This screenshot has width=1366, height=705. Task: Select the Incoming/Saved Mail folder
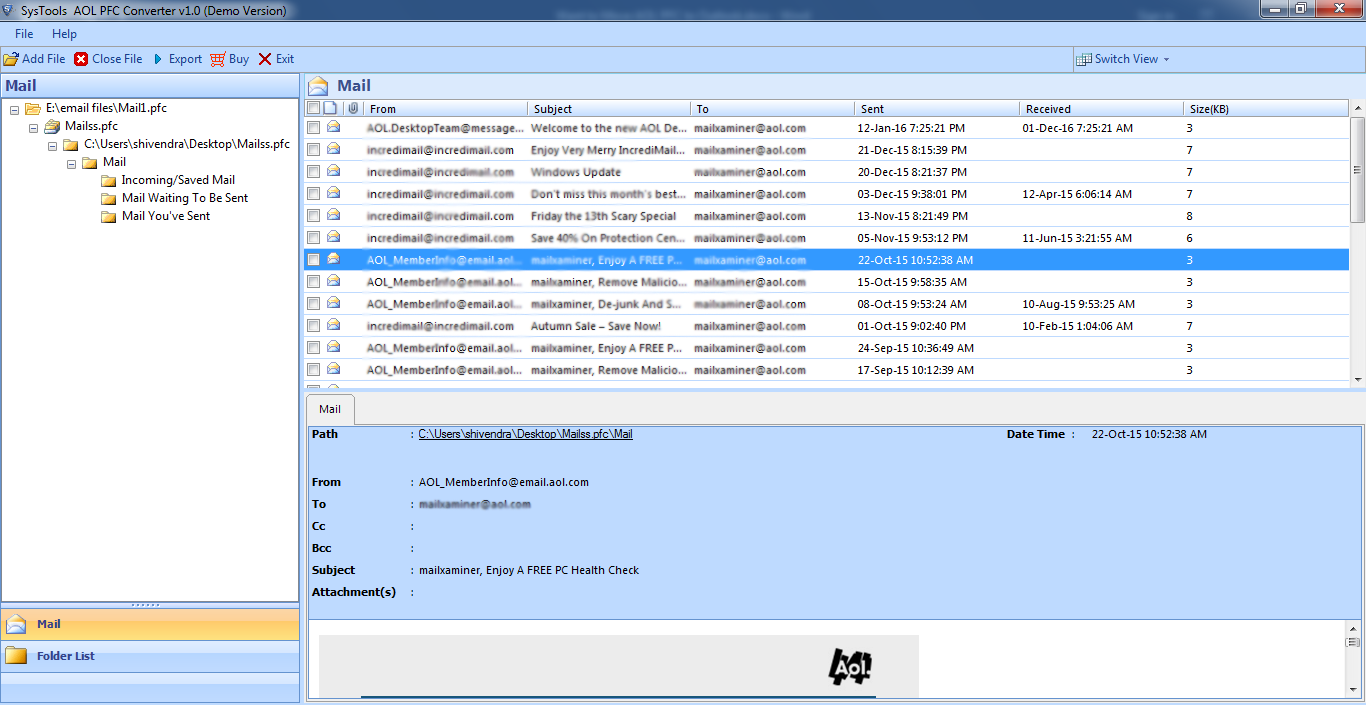tap(178, 180)
